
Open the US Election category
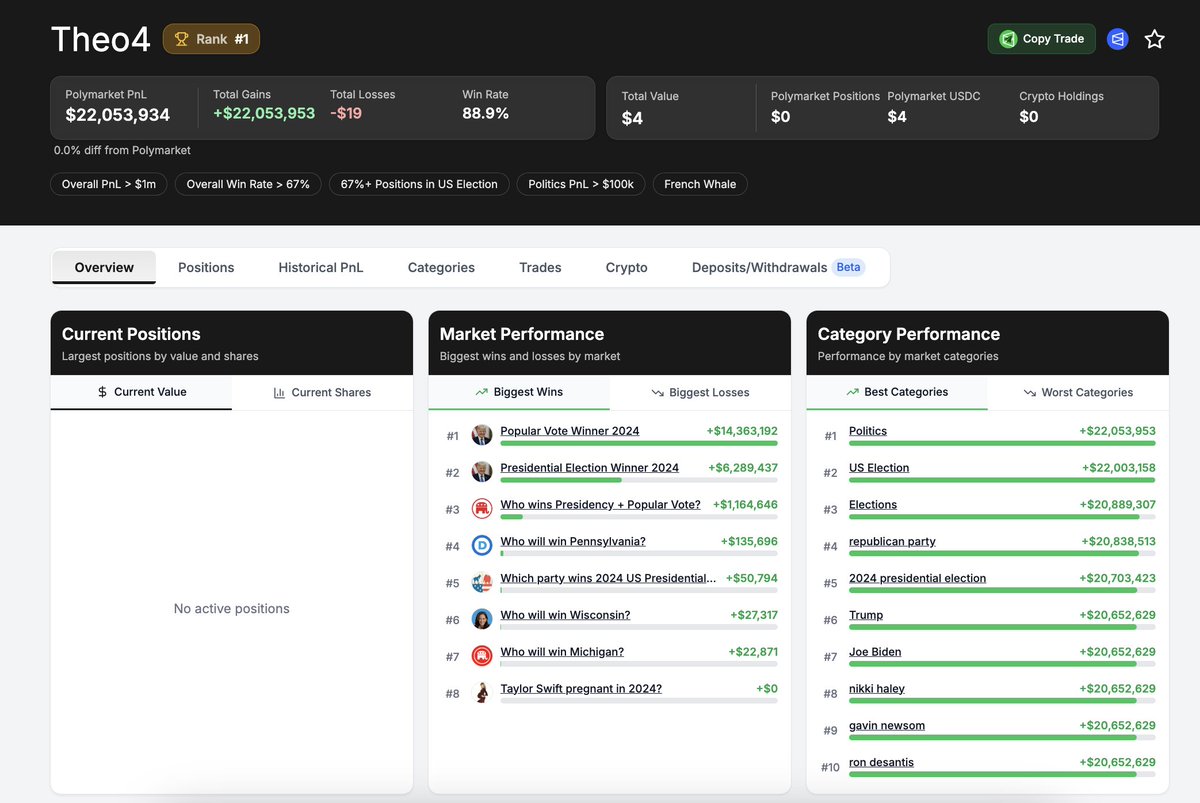point(879,468)
